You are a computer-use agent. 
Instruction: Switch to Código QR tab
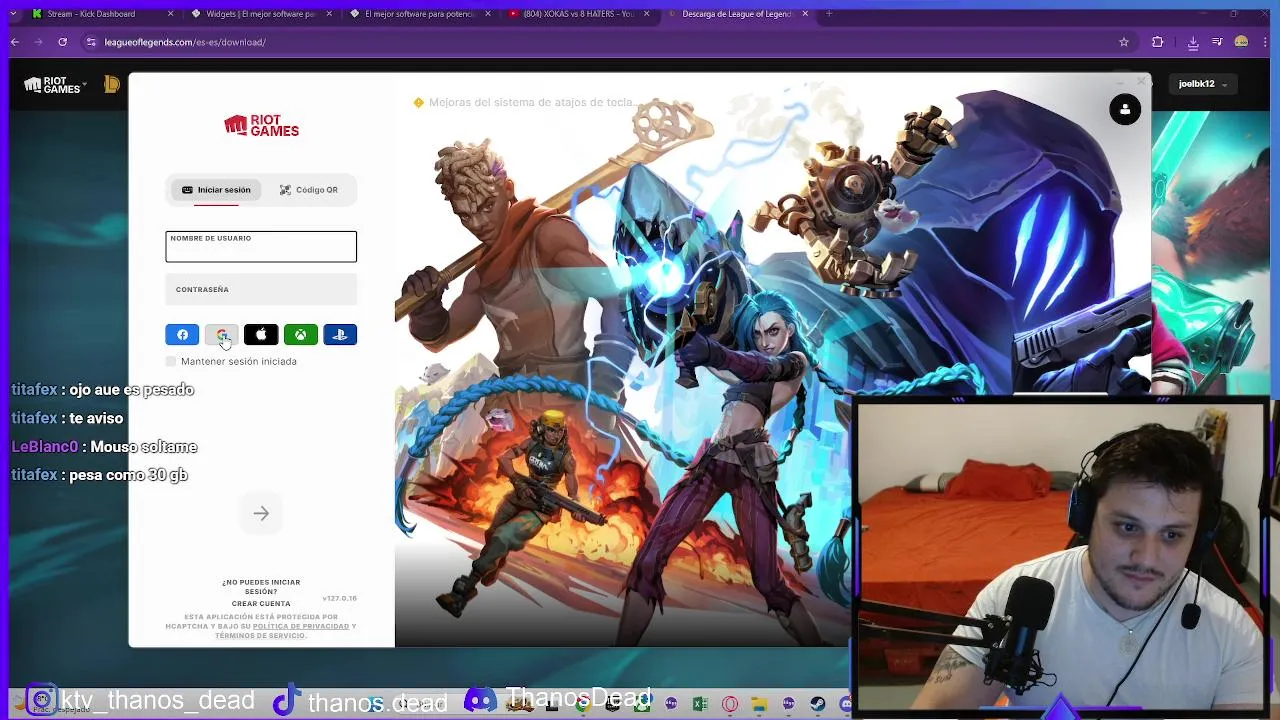(309, 190)
